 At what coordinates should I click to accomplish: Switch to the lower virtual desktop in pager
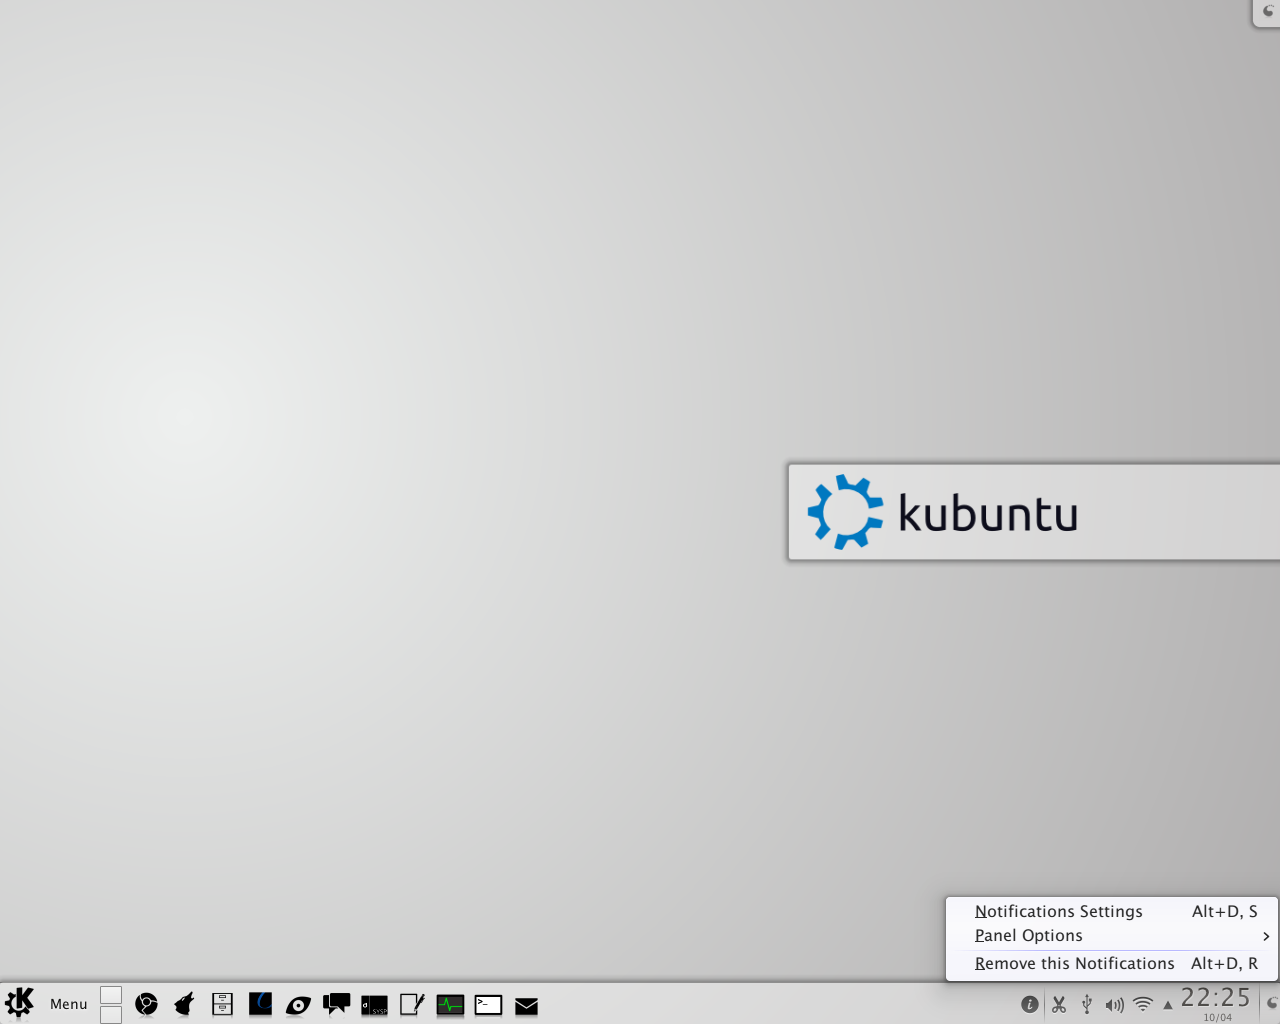[111, 1015]
